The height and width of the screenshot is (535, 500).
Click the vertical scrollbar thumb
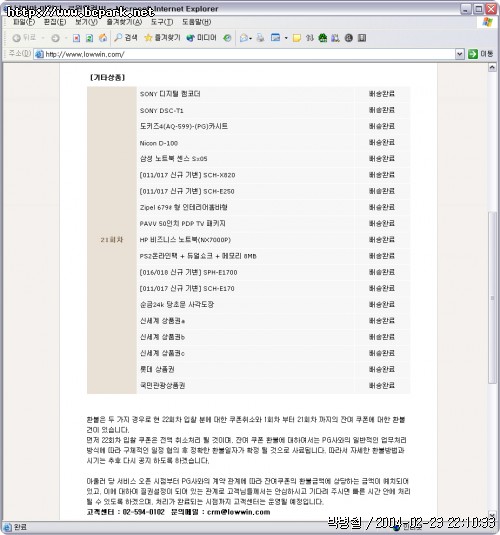coord(492,298)
